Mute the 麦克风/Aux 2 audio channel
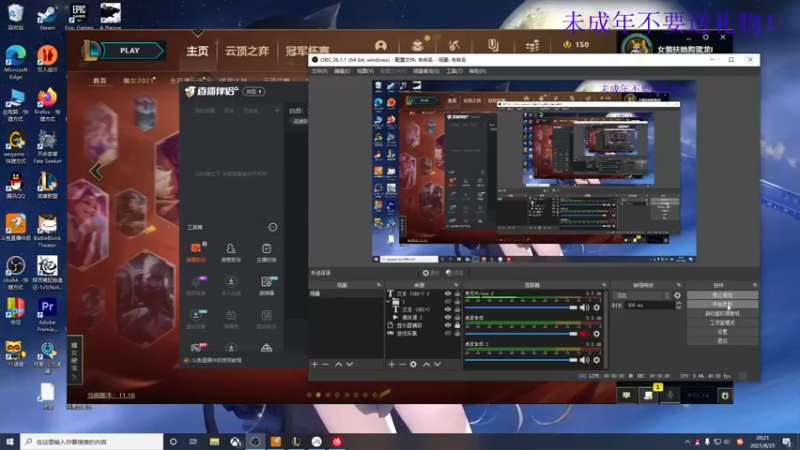The width and height of the screenshot is (800, 450). [x=584, y=308]
